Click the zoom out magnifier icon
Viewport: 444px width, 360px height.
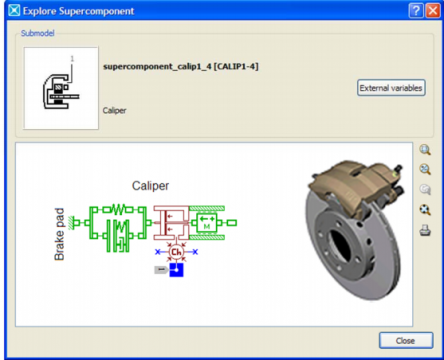pyautogui.click(x=425, y=169)
